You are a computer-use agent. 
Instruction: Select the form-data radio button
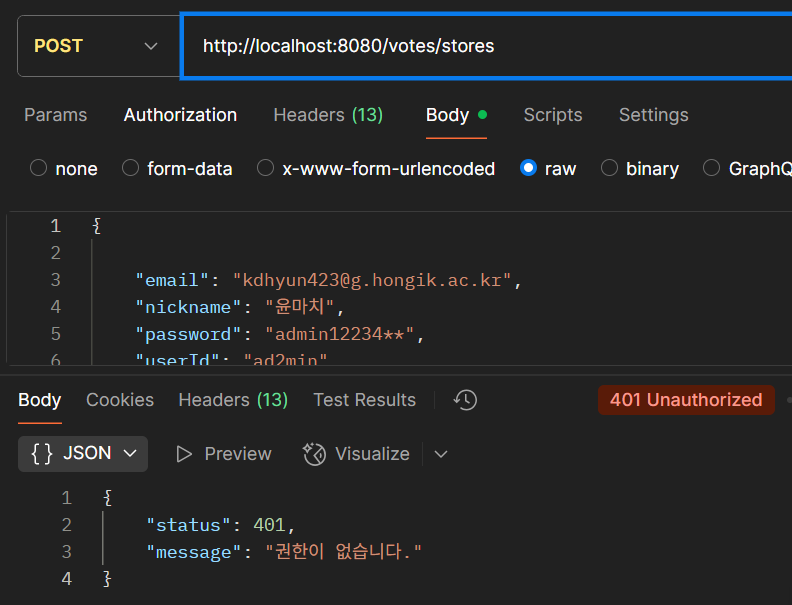click(x=130, y=168)
